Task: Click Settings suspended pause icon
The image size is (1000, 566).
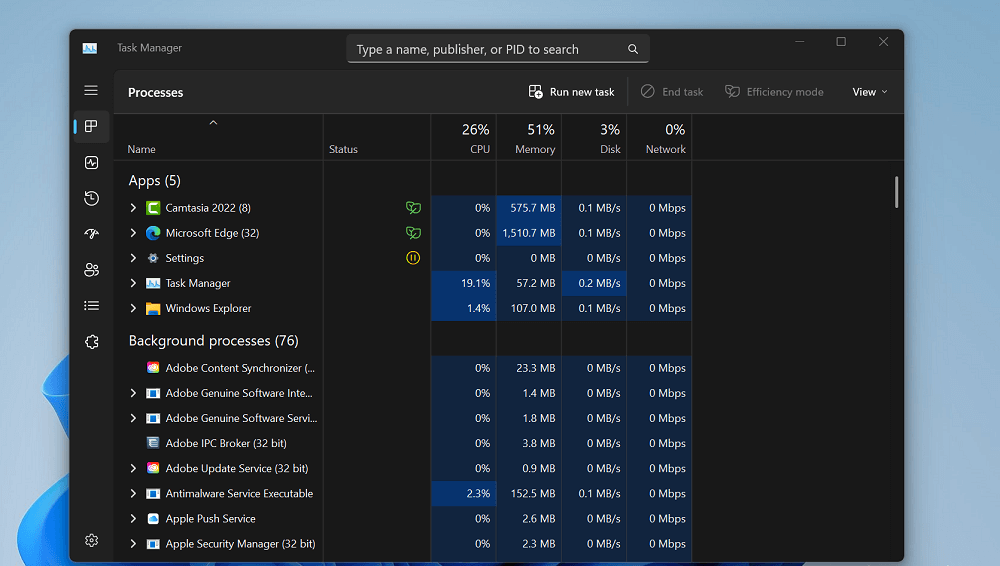Action: 413,258
